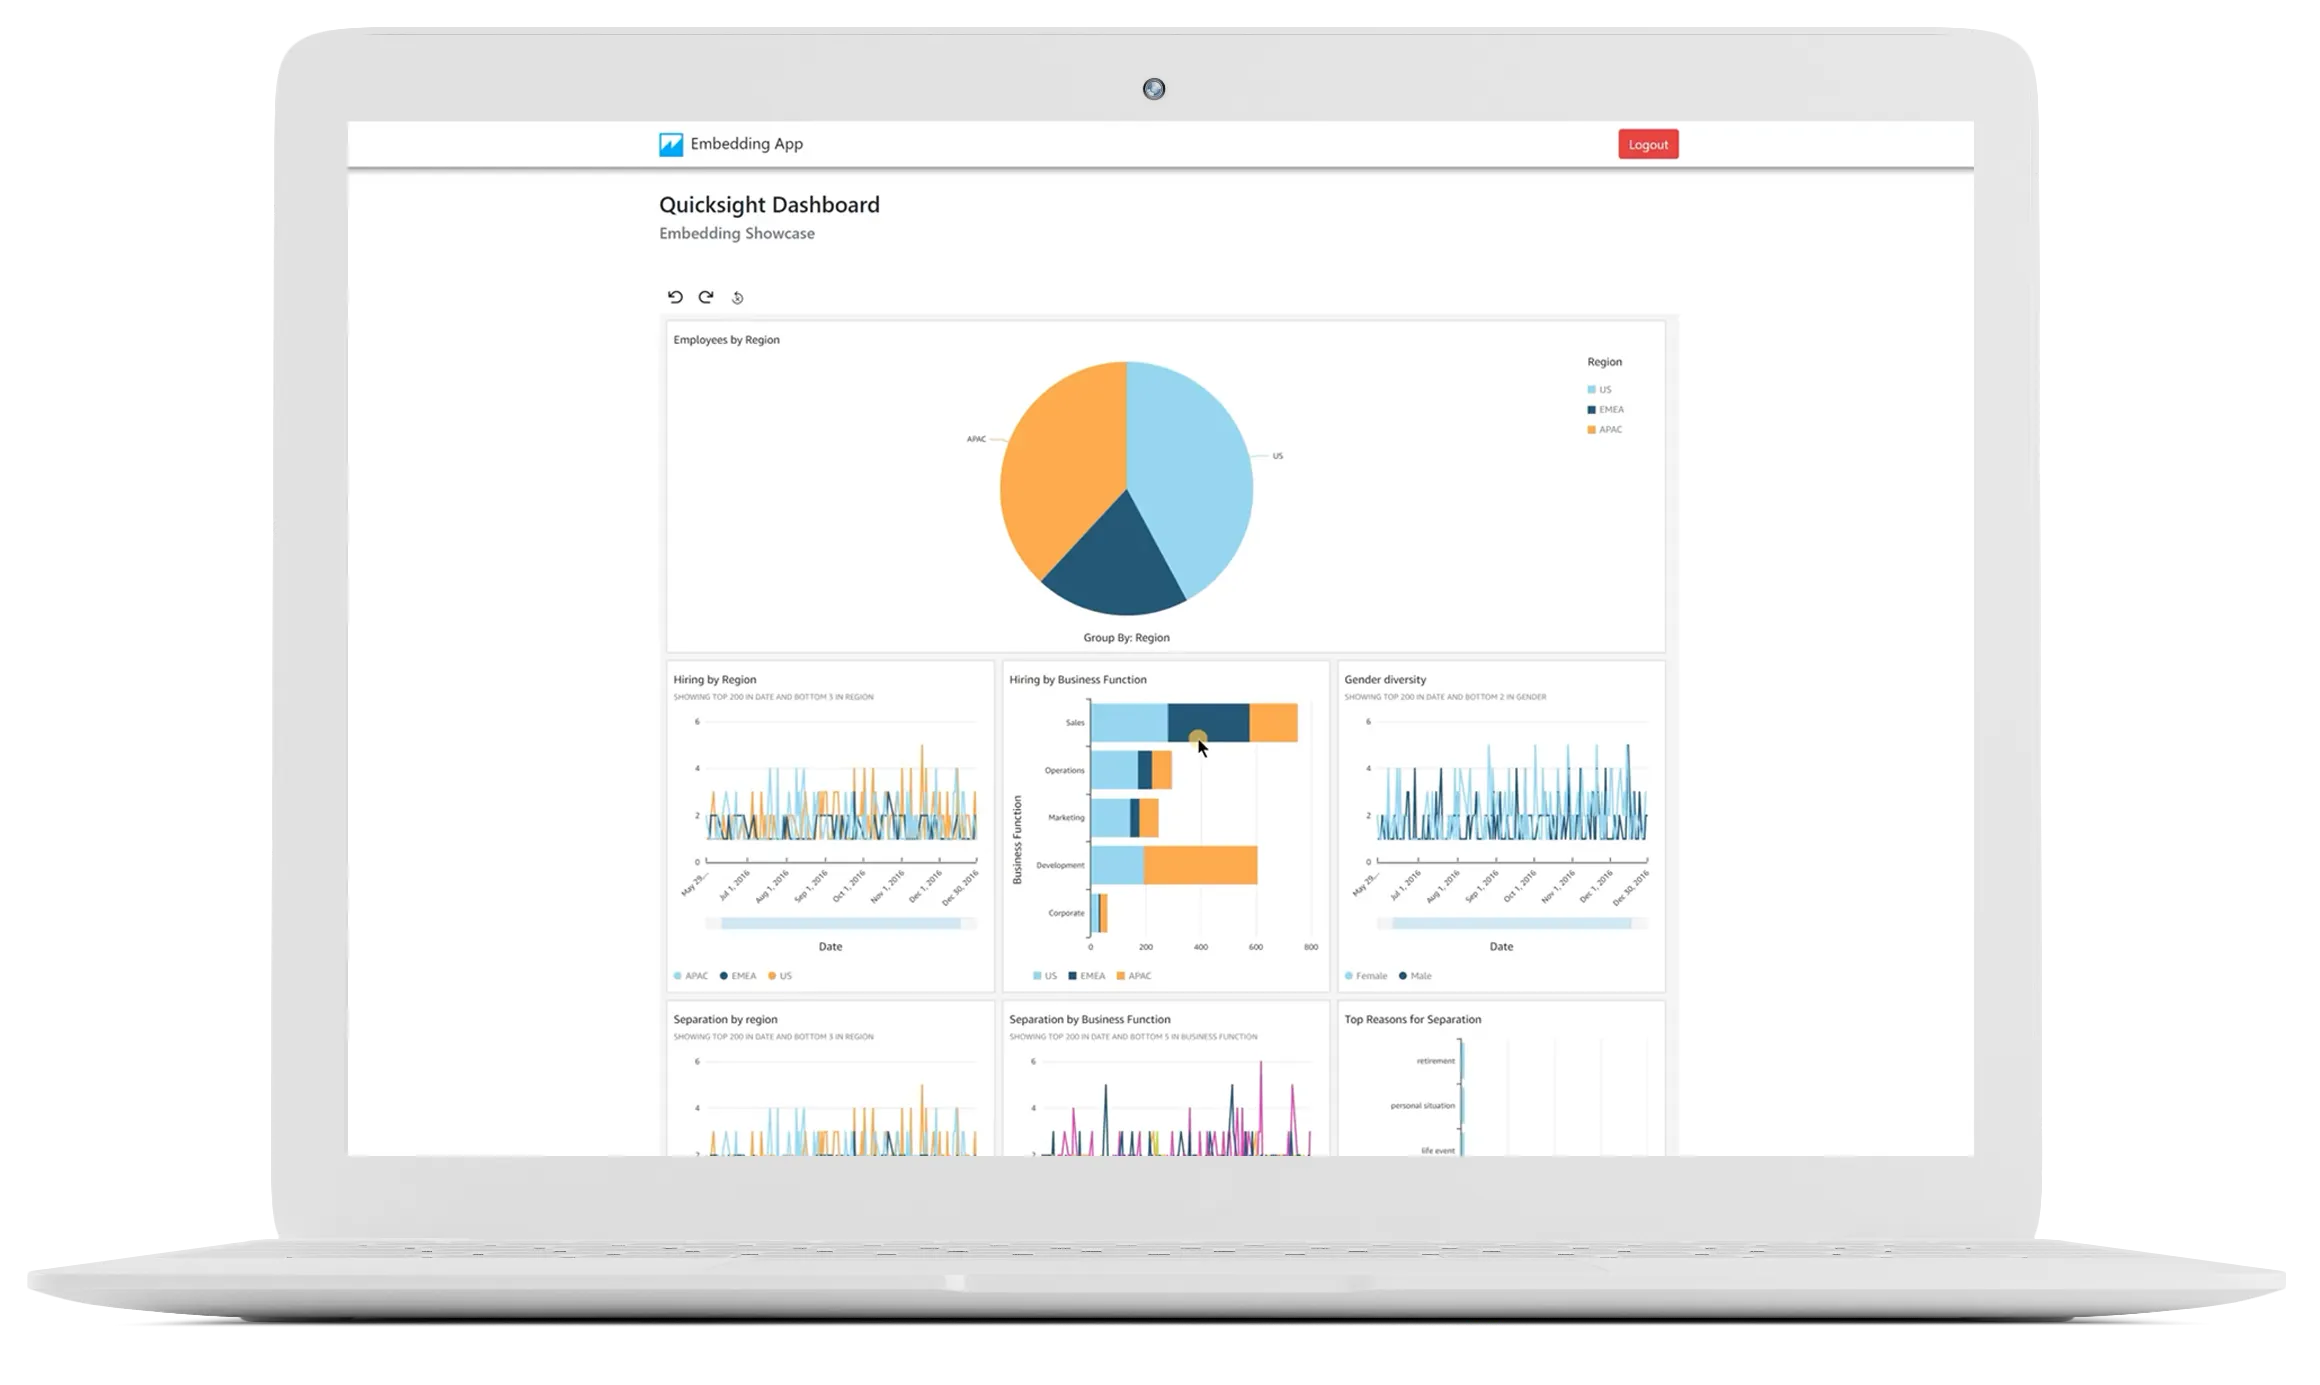
Task: Click the Date axis label under Gender diversity
Action: 1501,946
